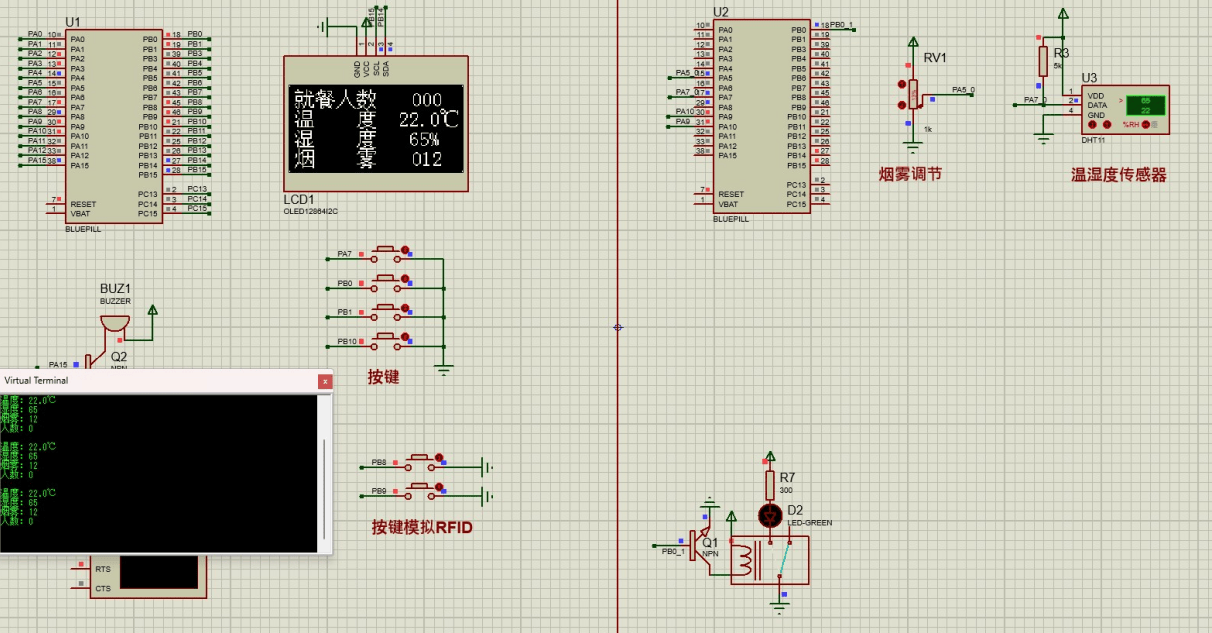
Task: Click the RV1 potentiometer resistor body
Action: (912, 96)
